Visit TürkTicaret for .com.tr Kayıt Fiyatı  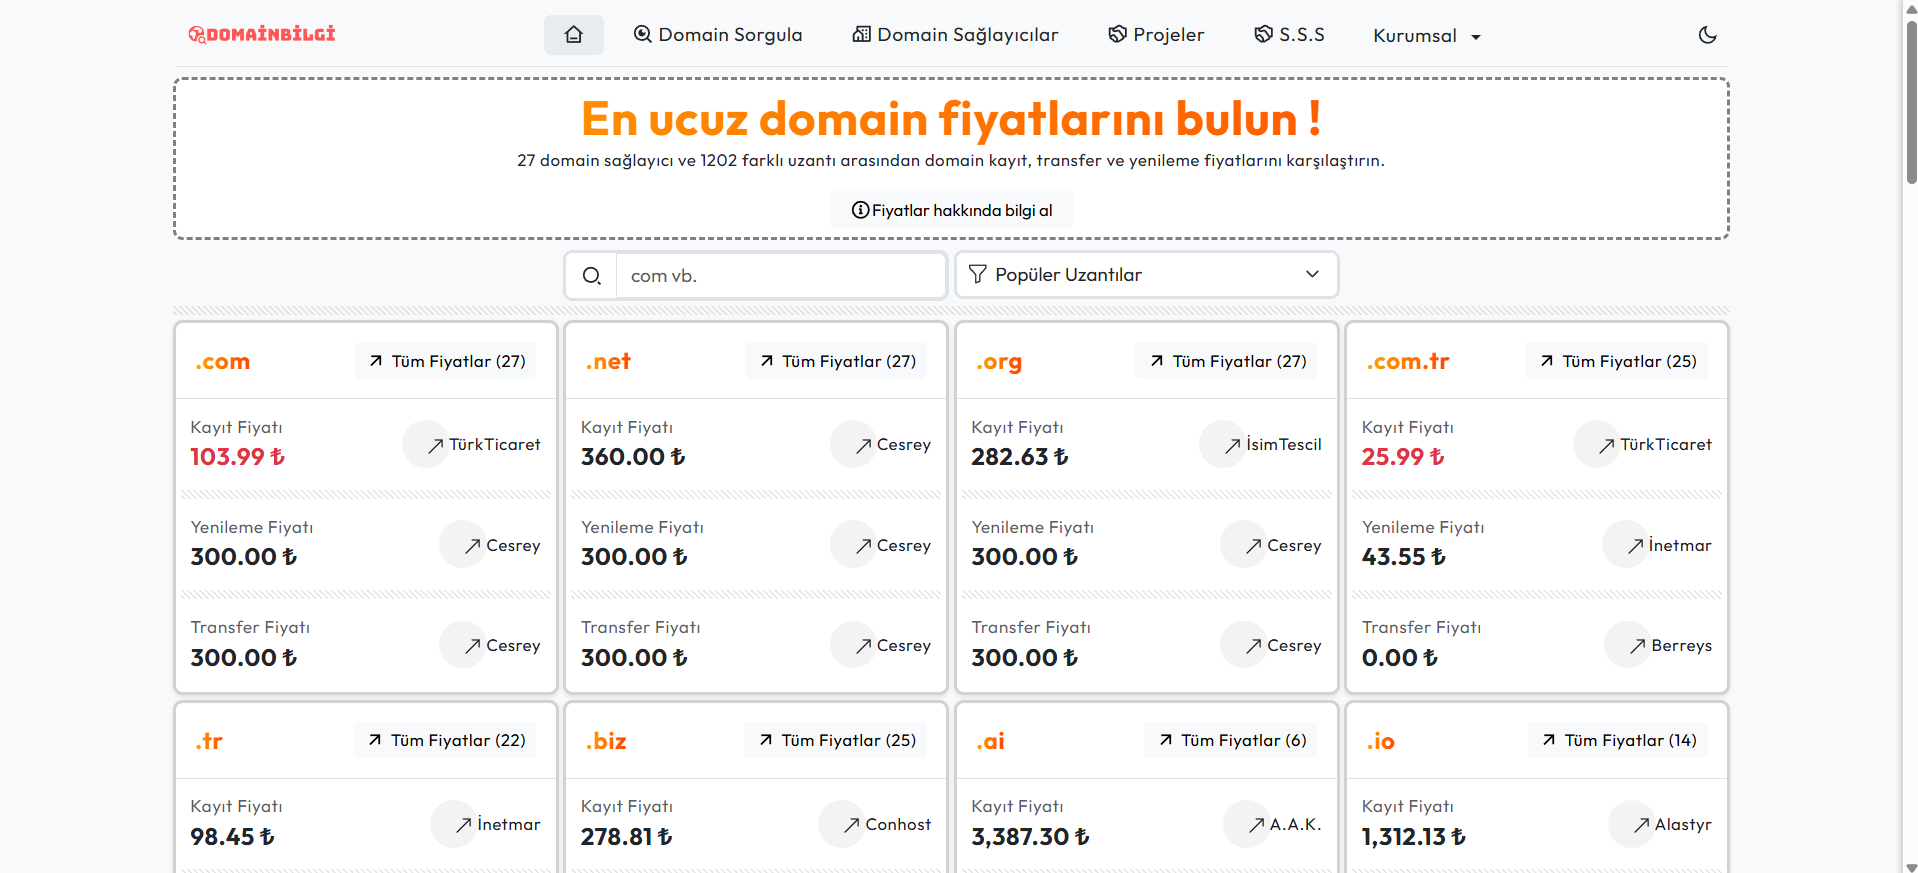tap(1643, 444)
